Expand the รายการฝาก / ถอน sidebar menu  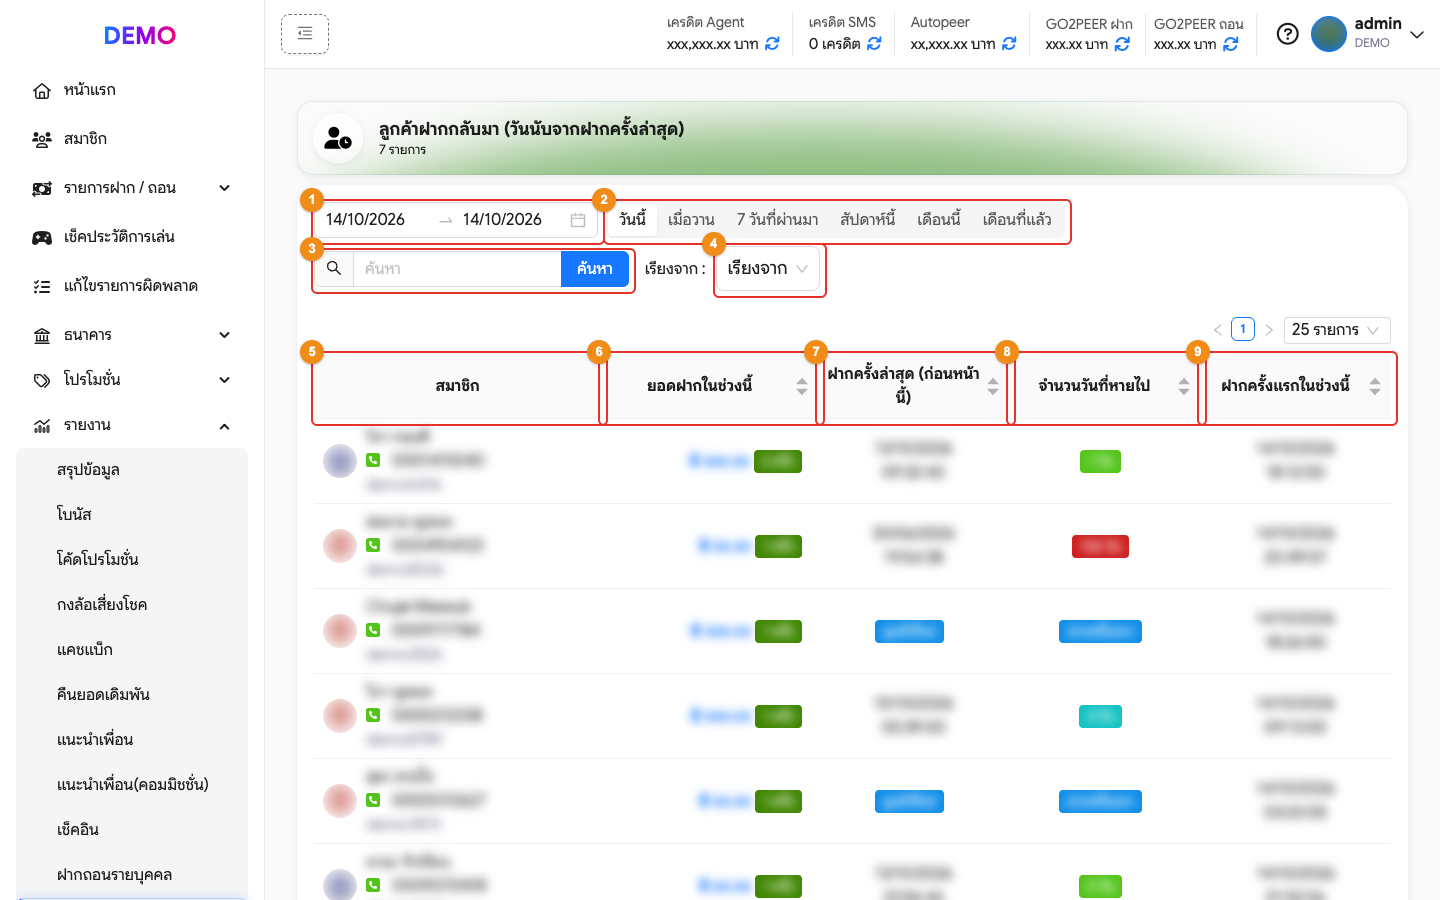132,188
